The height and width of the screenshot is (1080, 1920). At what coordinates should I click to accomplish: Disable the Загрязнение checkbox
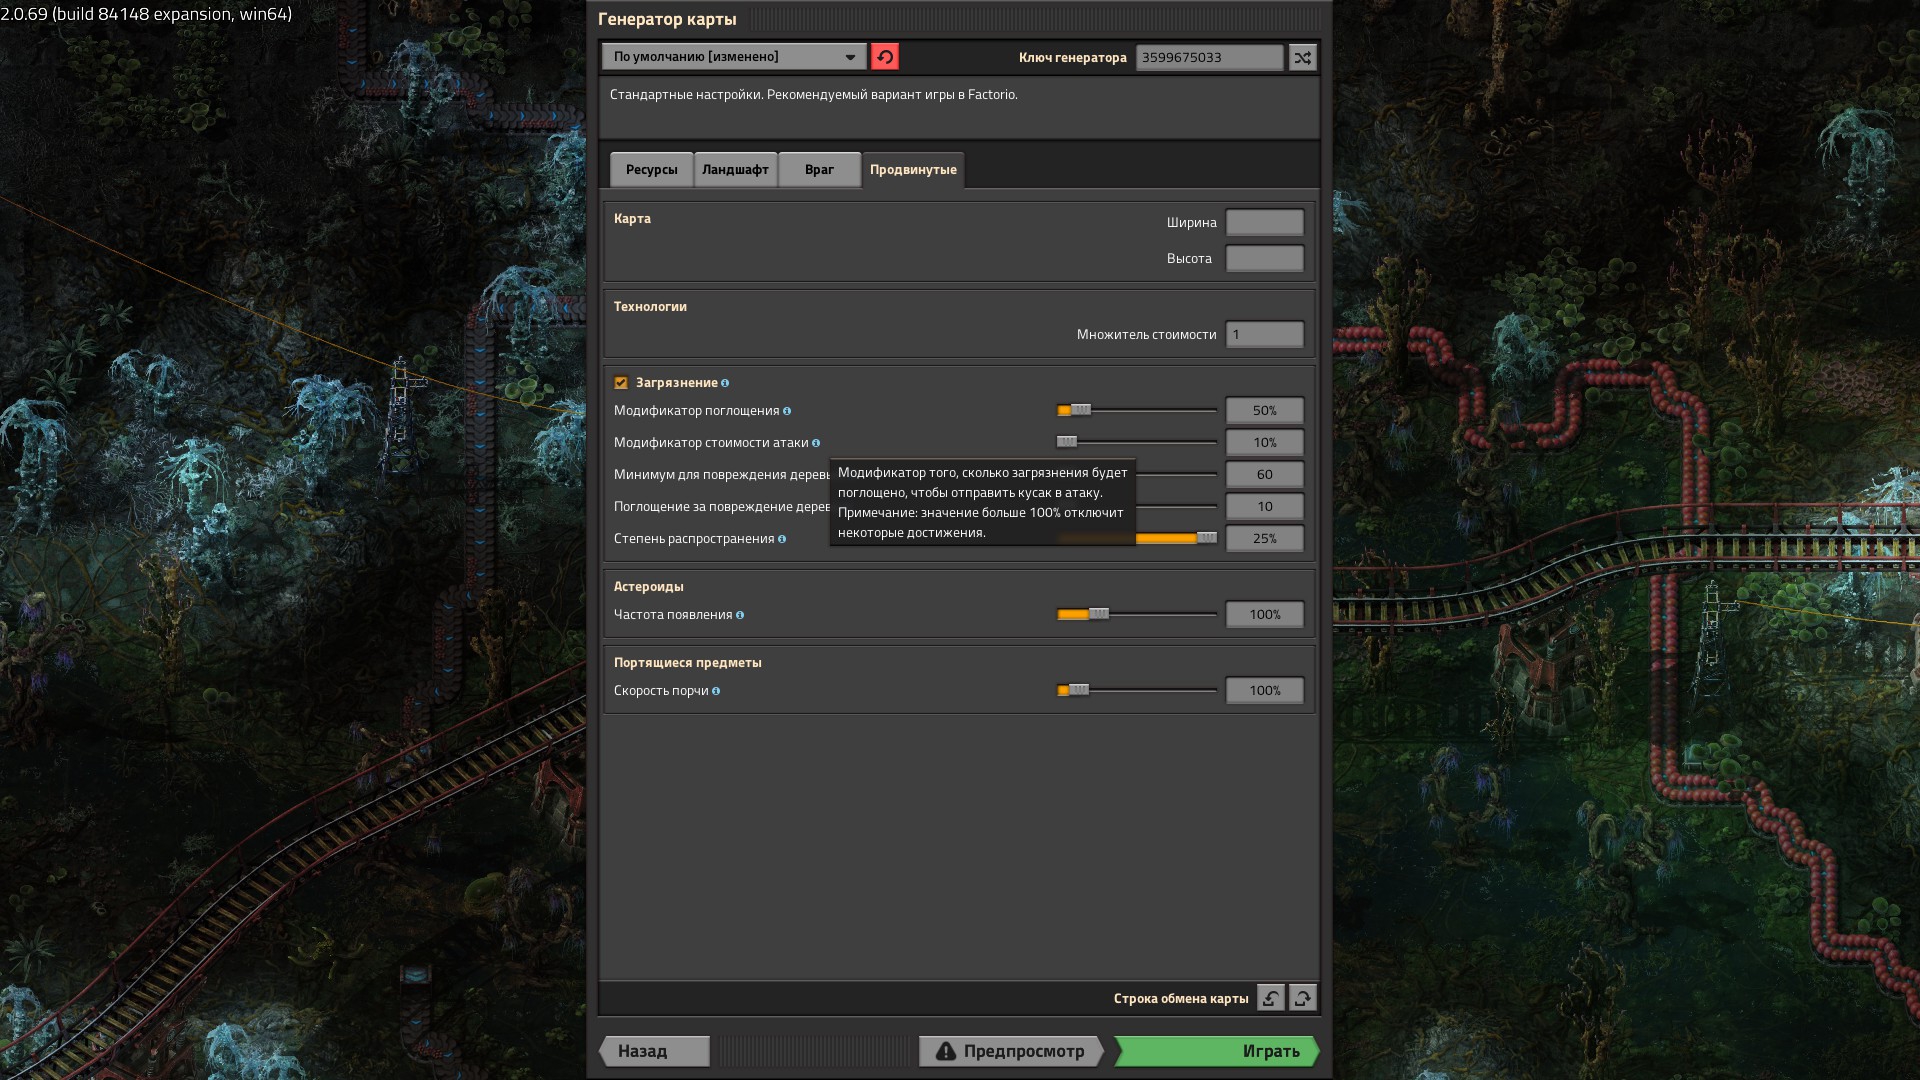(x=621, y=383)
